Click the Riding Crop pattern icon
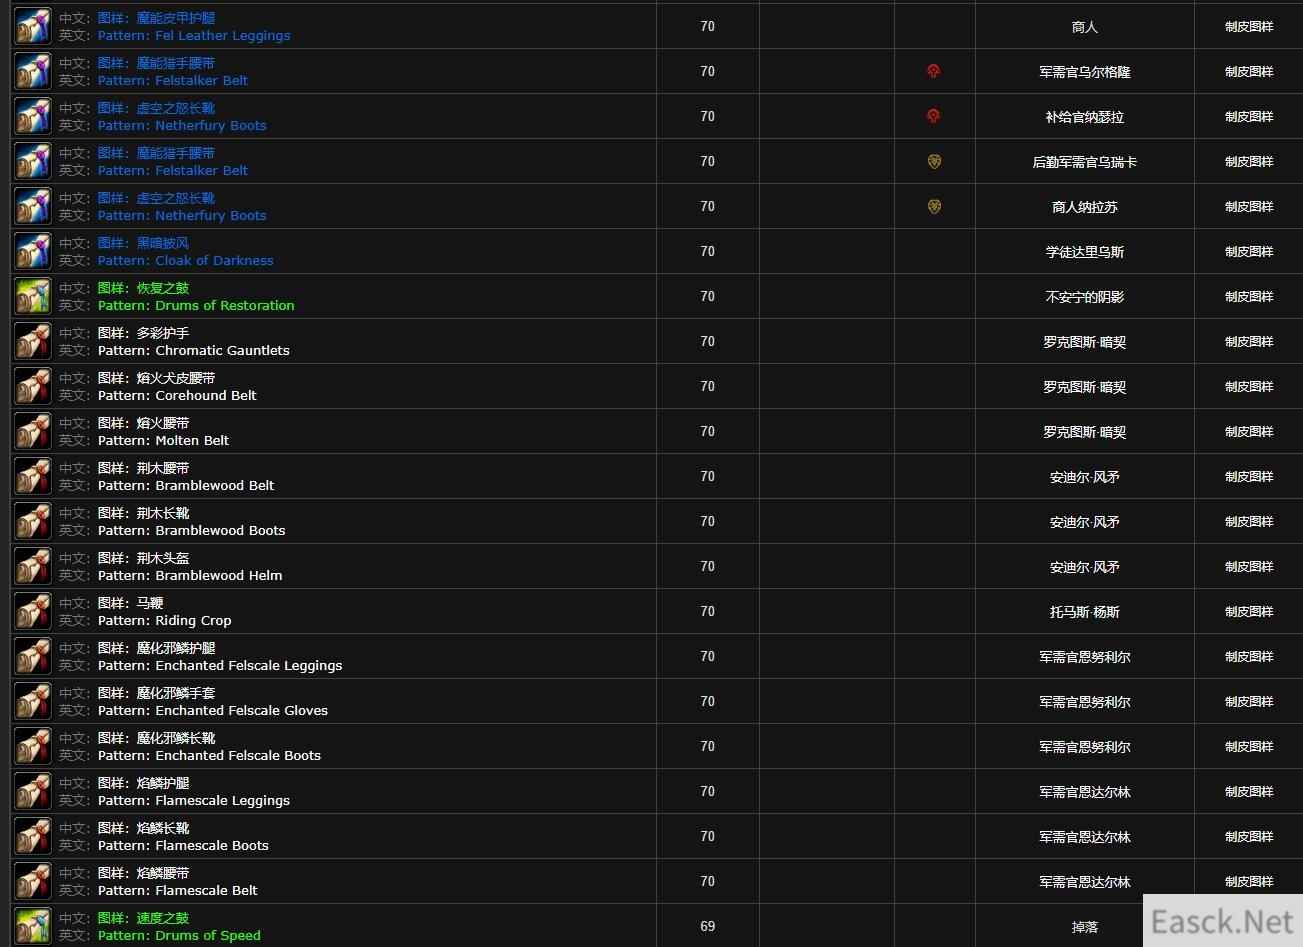The width and height of the screenshot is (1303, 947). click(33, 611)
